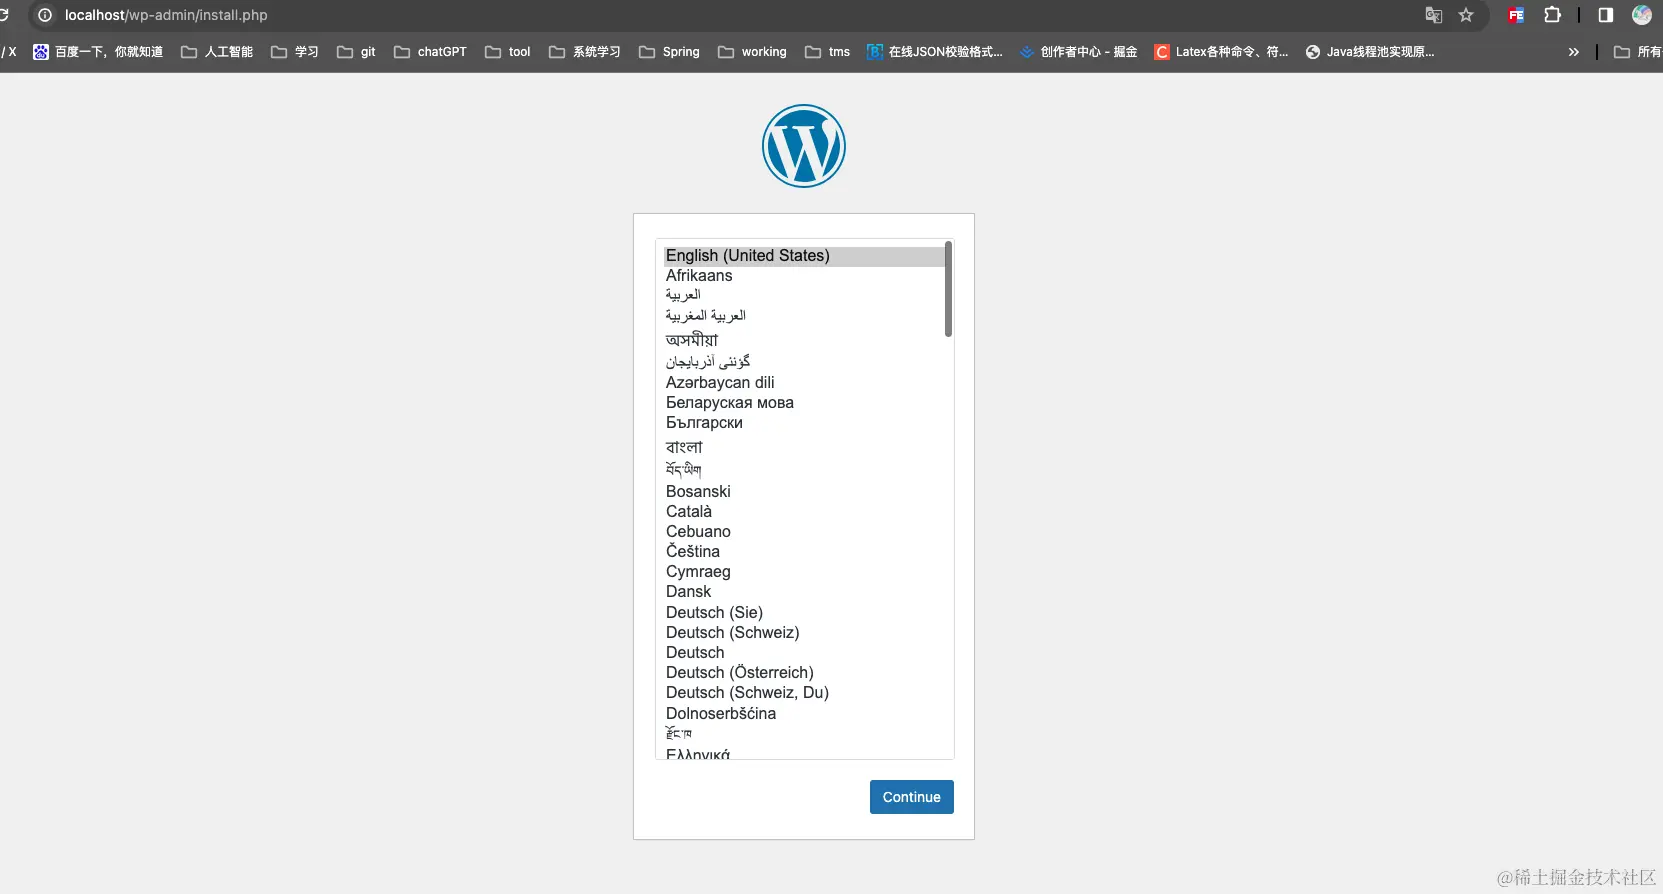Open the 在线JSON校验格式 bookmark
The height and width of the screenshot is (894, 1663).
pyautogui.click(x=935, y=52)
